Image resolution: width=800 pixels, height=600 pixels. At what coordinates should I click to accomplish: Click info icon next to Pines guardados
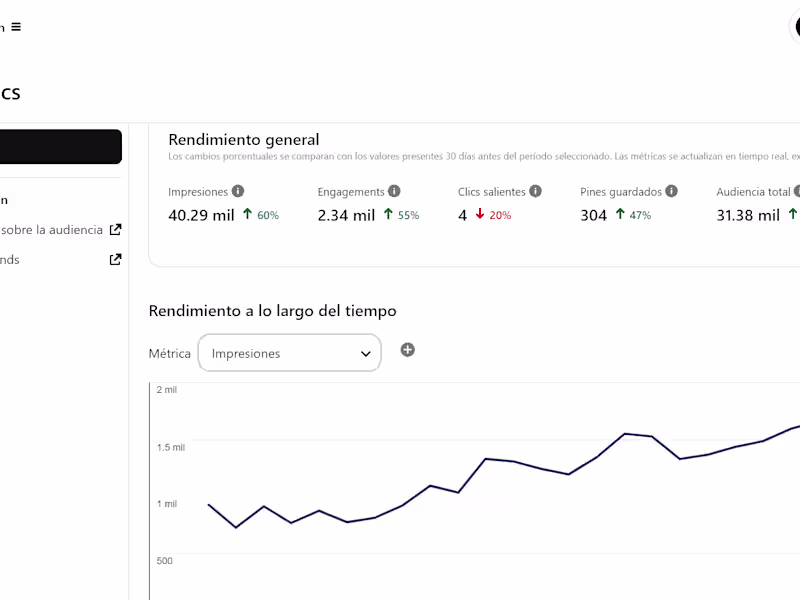pyautogui.click(x=671, y=191)
